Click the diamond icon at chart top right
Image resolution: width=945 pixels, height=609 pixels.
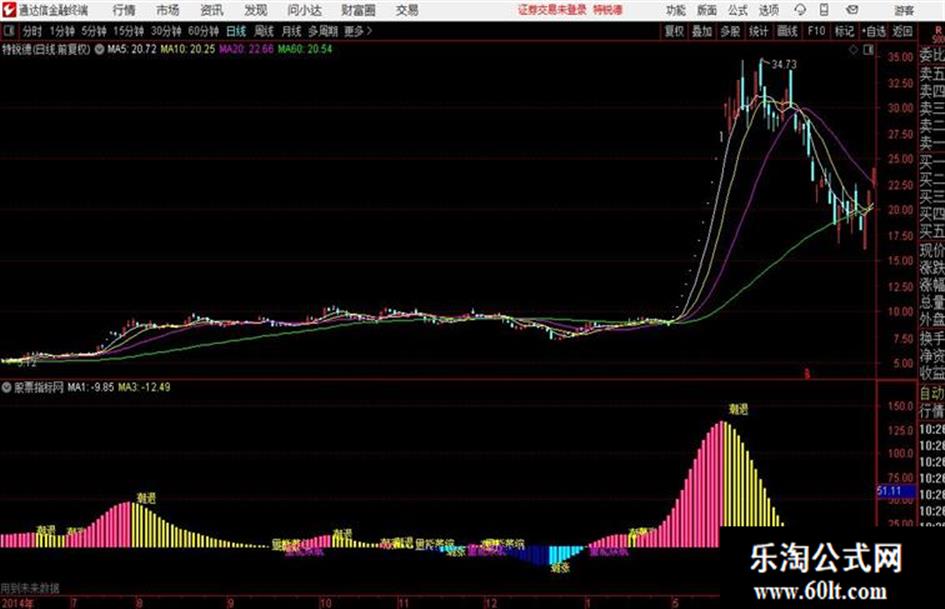853,50
